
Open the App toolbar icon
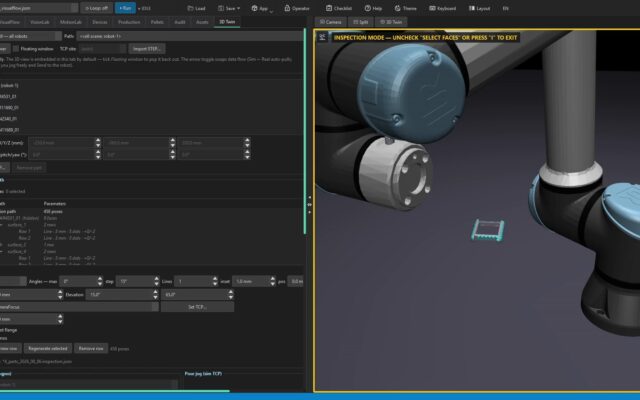(254, 8)
